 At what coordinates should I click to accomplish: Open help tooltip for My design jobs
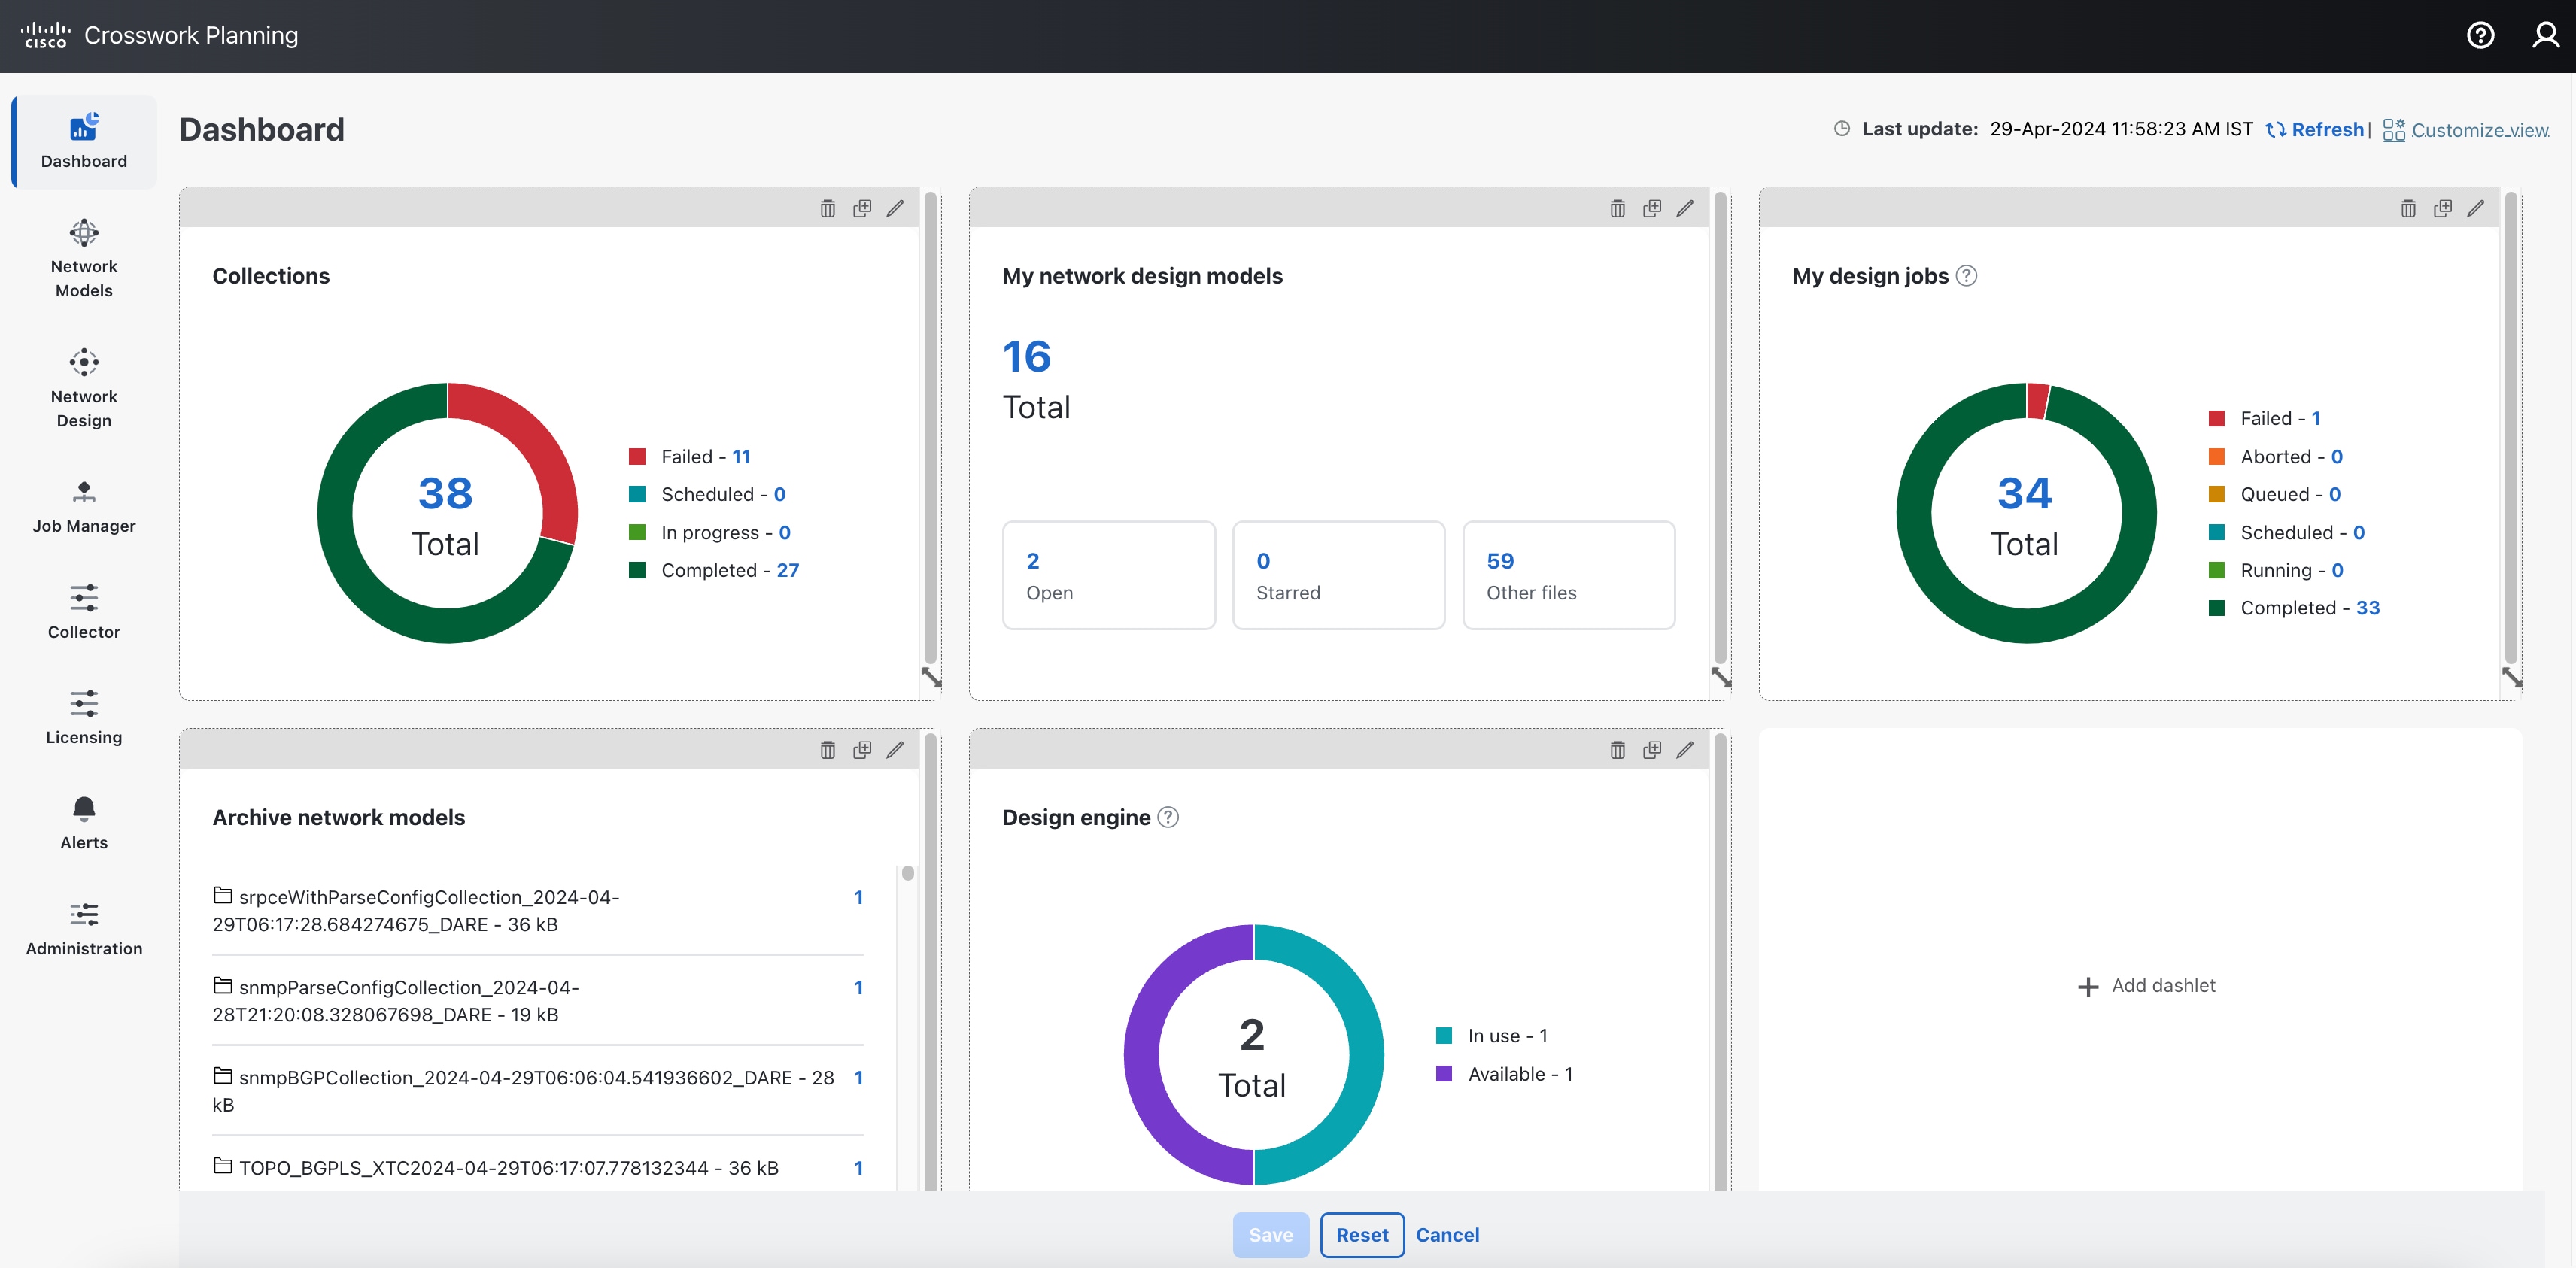pyautogui.click(x=1966, y=276)
